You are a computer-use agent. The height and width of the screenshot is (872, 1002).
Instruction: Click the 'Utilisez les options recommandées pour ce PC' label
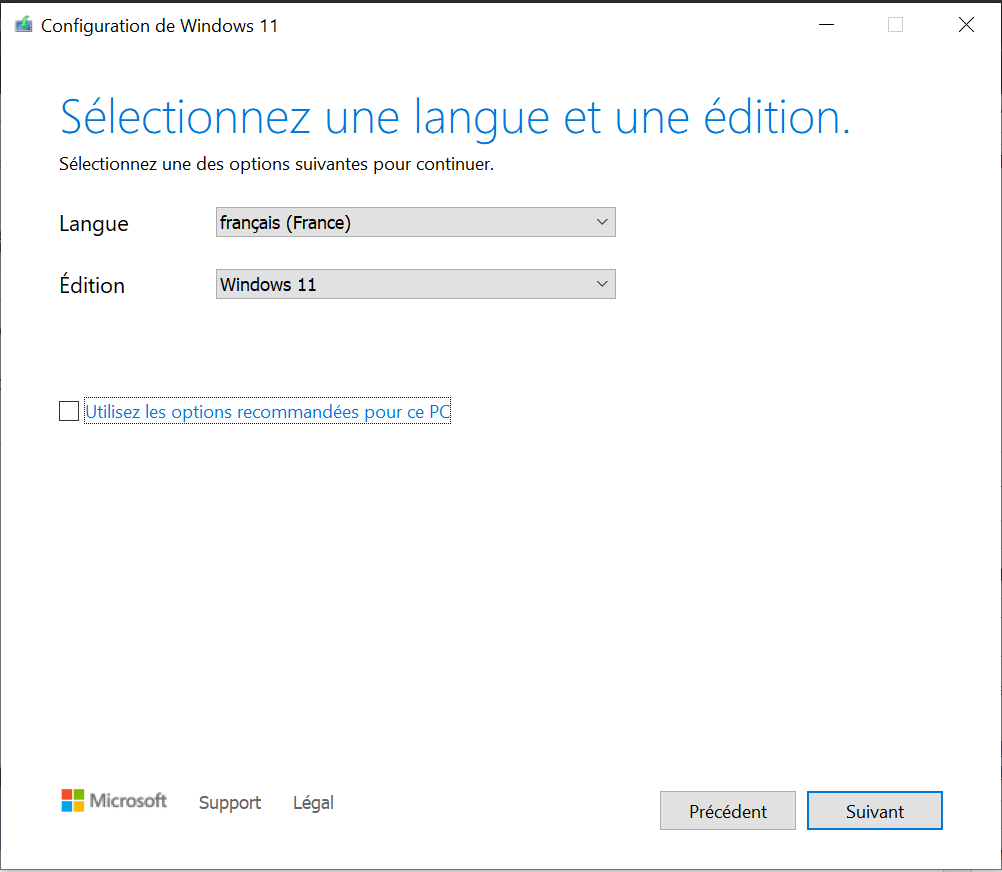[x=268, y=411]
